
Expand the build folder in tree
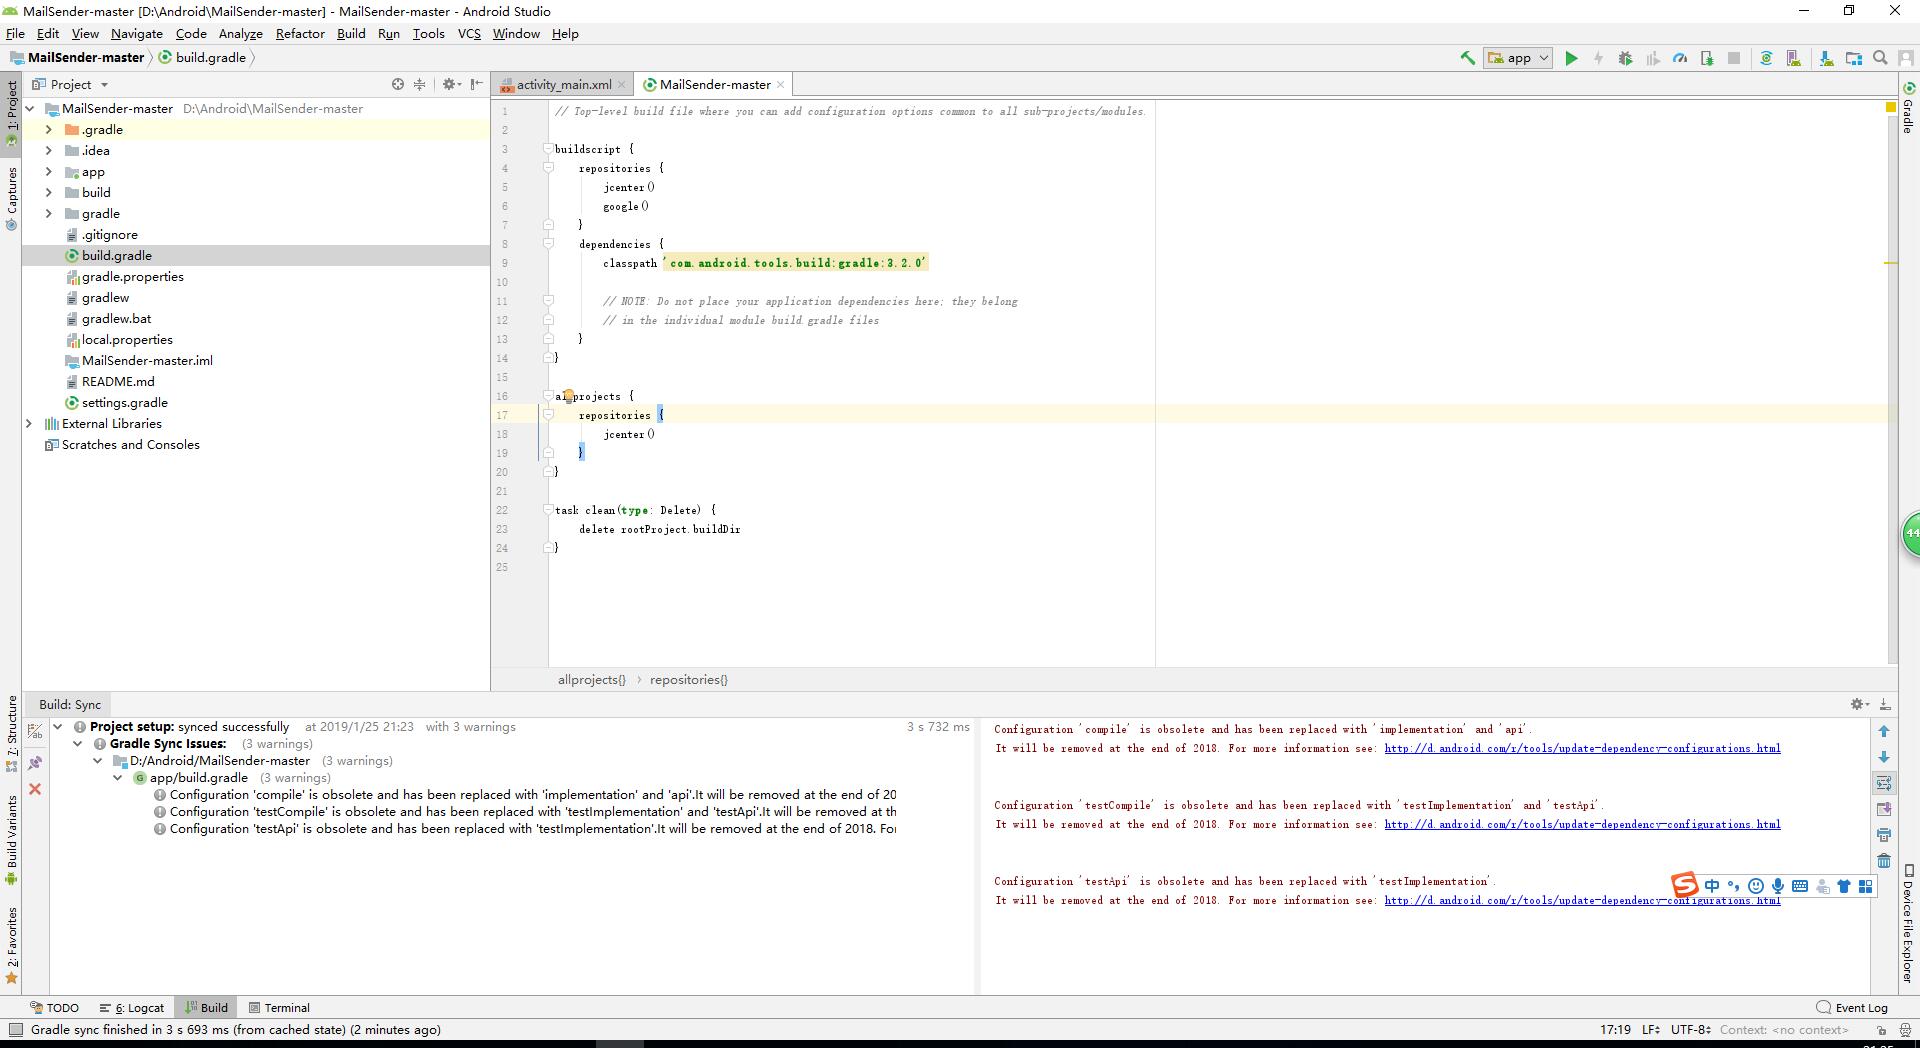pyautogui.click(x=48, y=193)
